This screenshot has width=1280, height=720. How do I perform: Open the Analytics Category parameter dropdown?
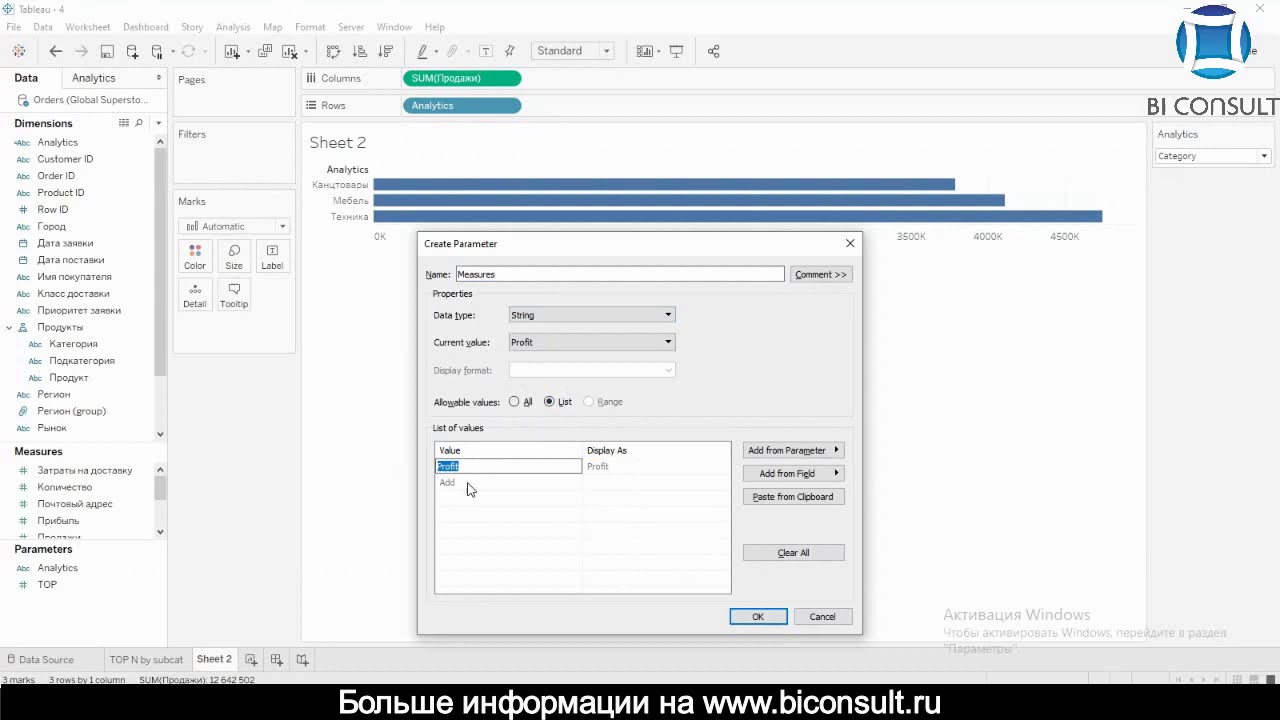[1213, 156]
